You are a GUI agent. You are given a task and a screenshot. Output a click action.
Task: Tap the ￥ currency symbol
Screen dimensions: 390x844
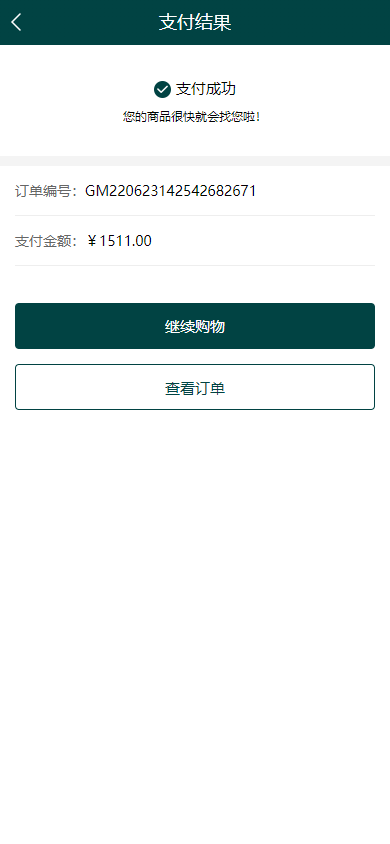coord(92,241)
